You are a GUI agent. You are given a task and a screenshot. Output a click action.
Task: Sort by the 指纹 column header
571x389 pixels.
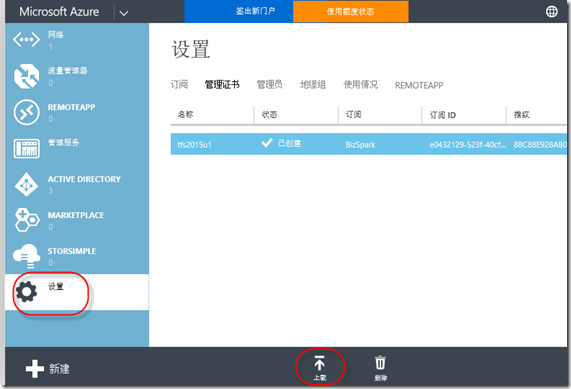(x=521, y=115)
